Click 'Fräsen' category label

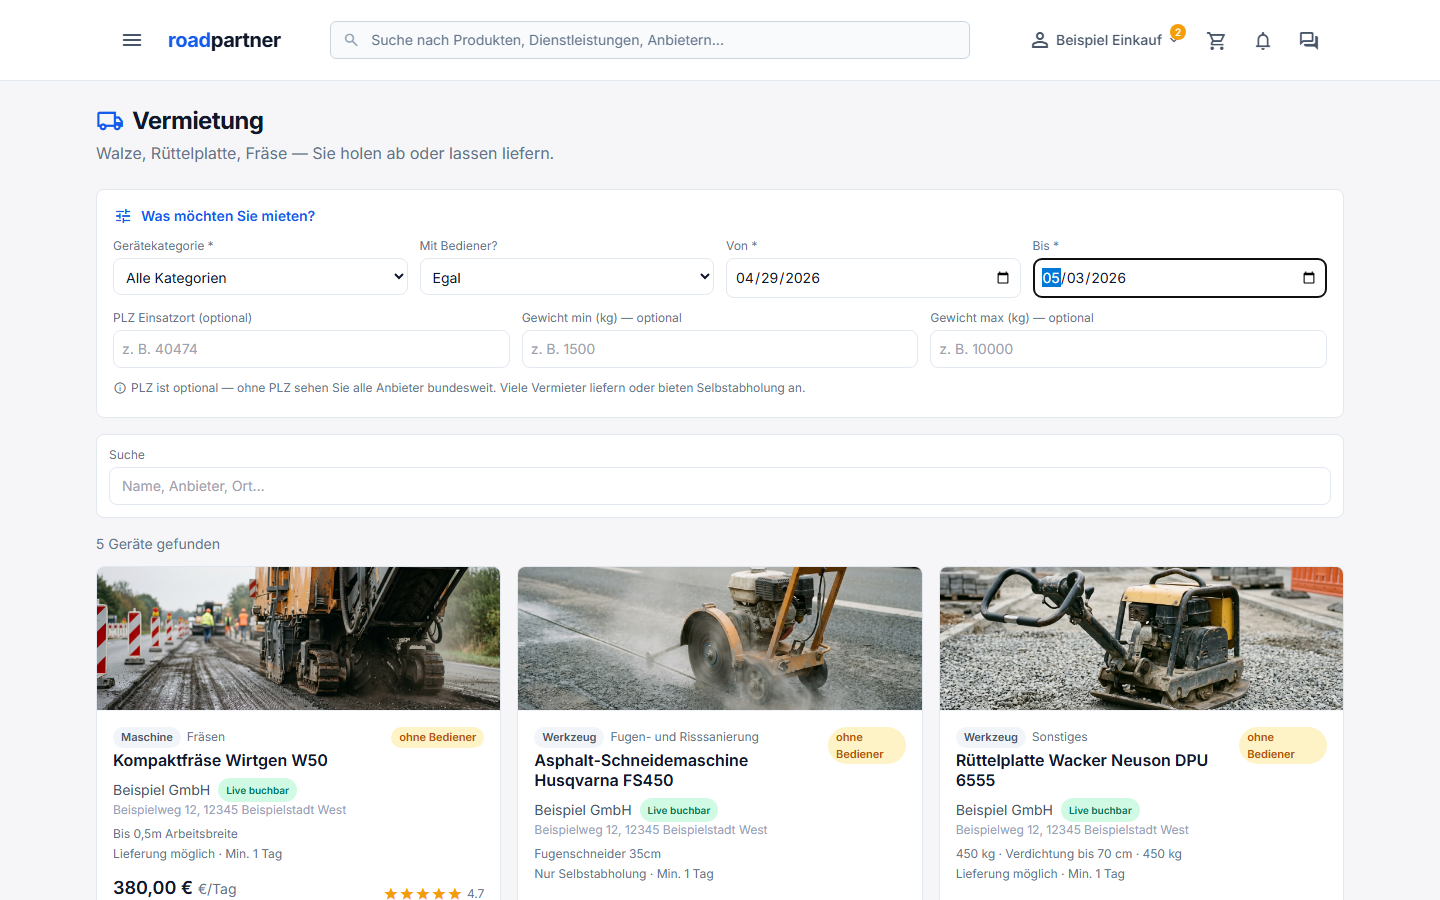(206, 737)
